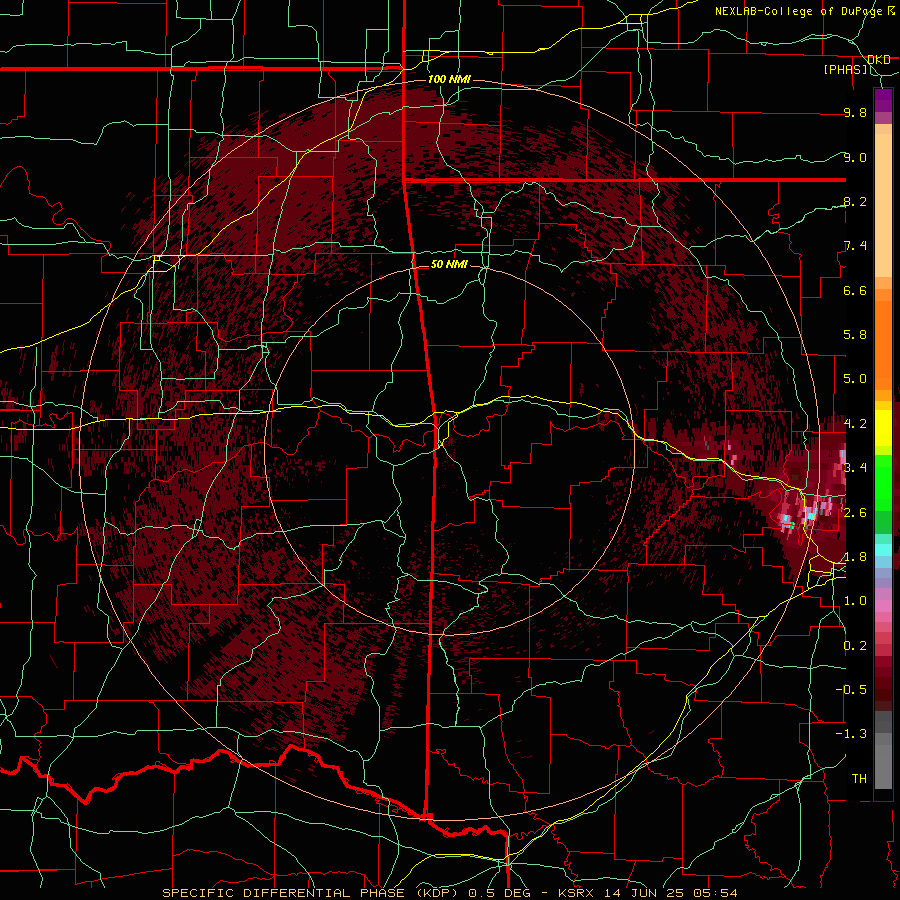Image resolution: width=900 pixels, height=900 pixels.
Task: Select the -0.5 scale value
Action: click(853, 690)
